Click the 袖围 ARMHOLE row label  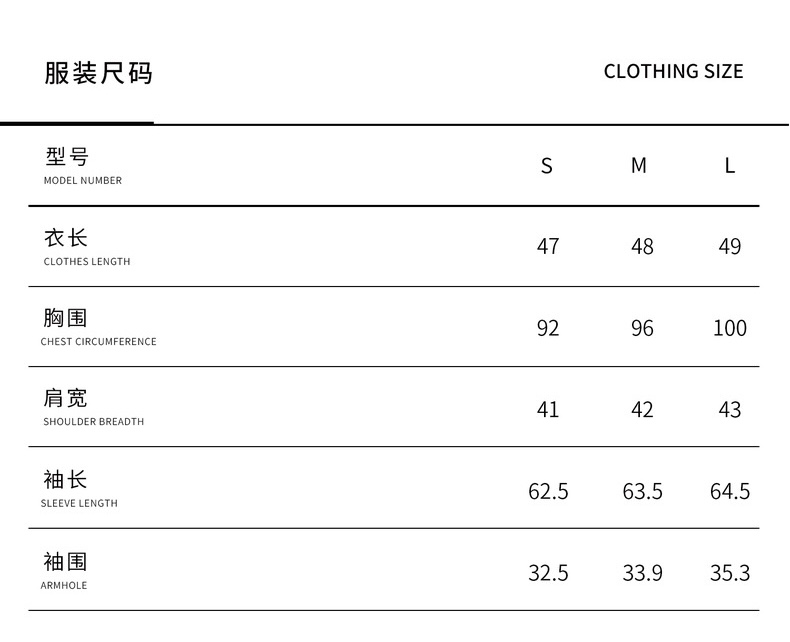click(64, 571)
